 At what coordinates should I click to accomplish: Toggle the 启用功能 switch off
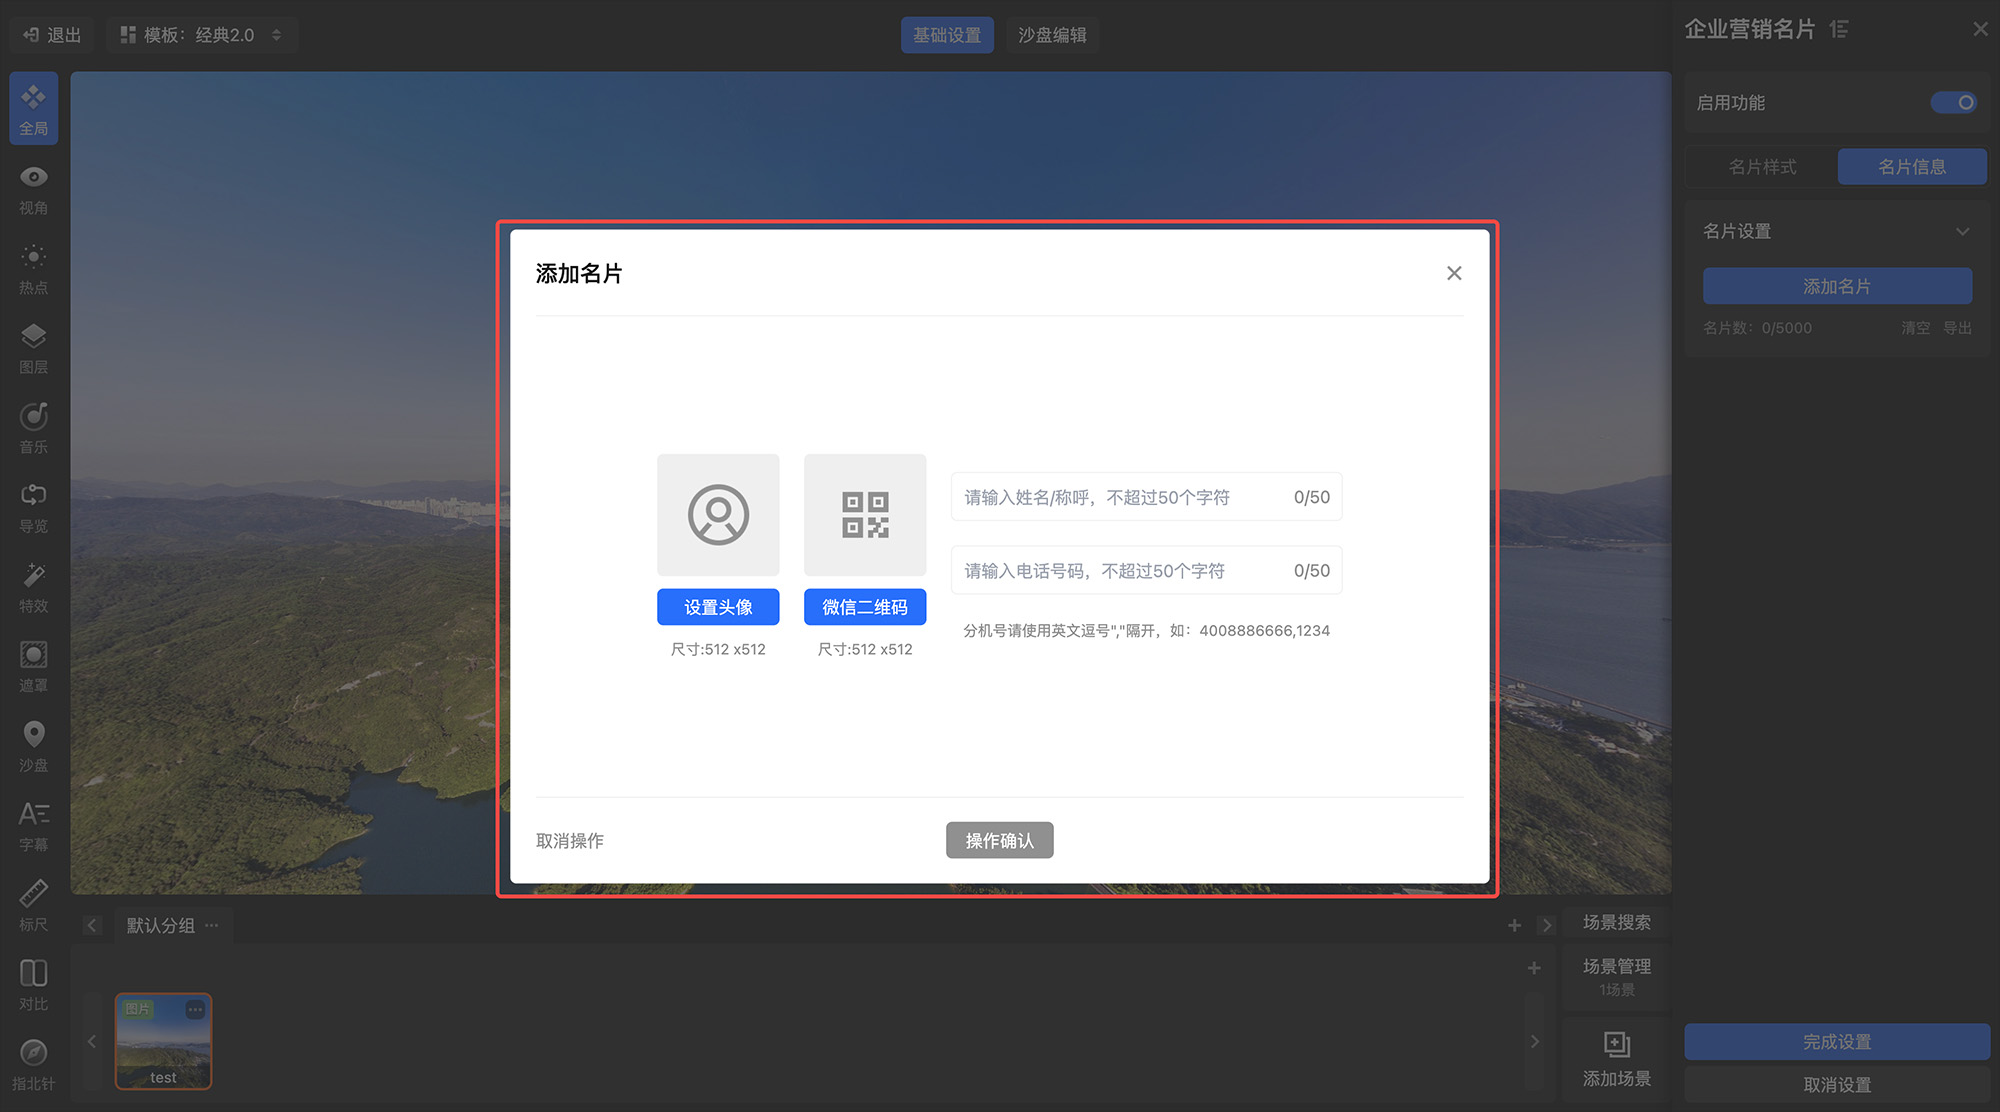pos(1953,103)
